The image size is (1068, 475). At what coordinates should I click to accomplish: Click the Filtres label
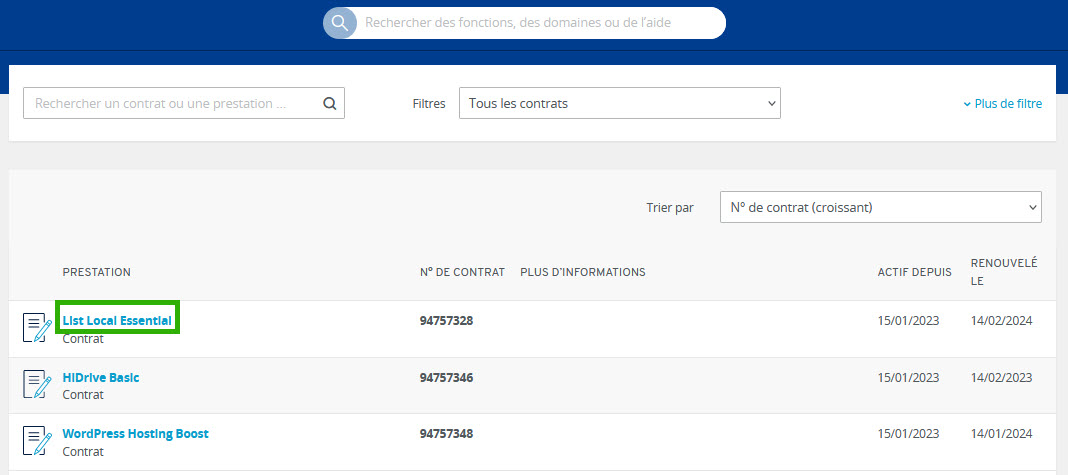click(429, 104)
